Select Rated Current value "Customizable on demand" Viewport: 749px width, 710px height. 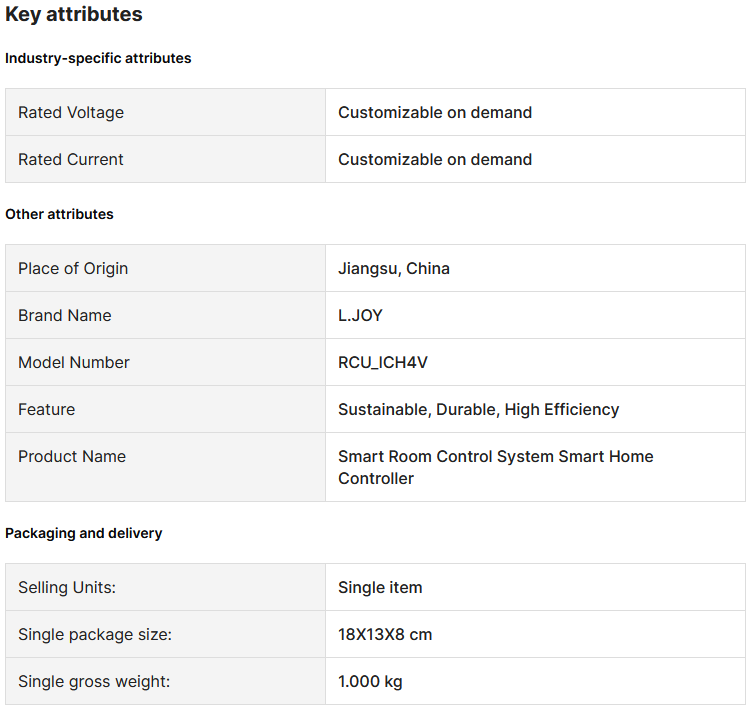pyautogui.click(x=435, y=160)
